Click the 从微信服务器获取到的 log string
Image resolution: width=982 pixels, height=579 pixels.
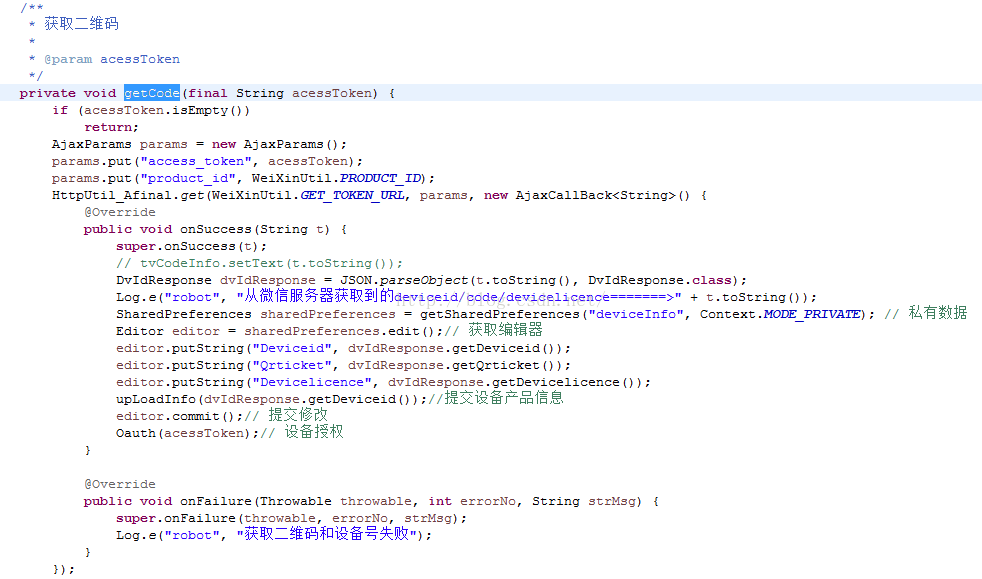click(x=458, y=296)
